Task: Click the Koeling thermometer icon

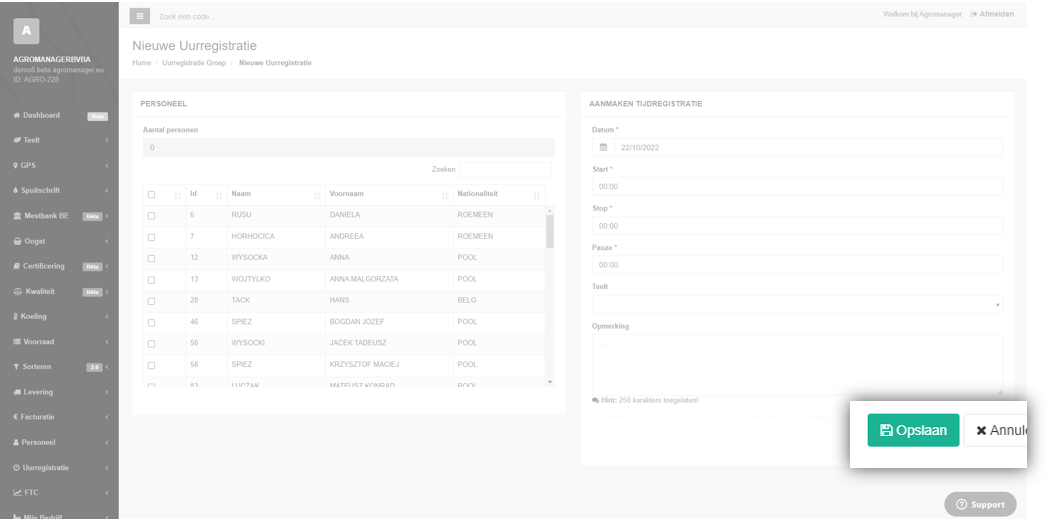Action: (x=15, y=316)
